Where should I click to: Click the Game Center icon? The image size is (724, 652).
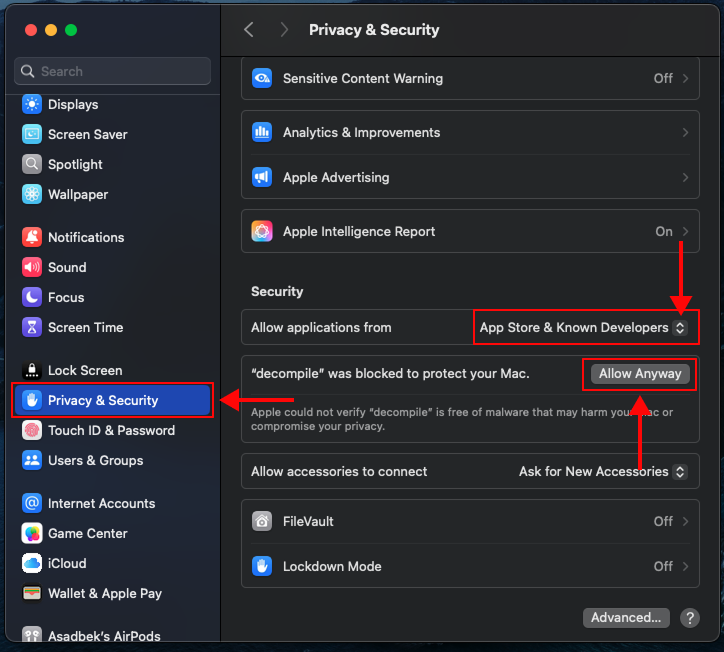click(32, 533)
